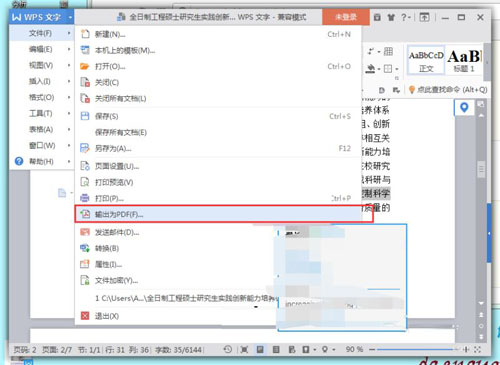The height and width of the screenshot is (365, 500).
Task: Expand the 插入(I) insert submenu
Action: click(42, 81)
